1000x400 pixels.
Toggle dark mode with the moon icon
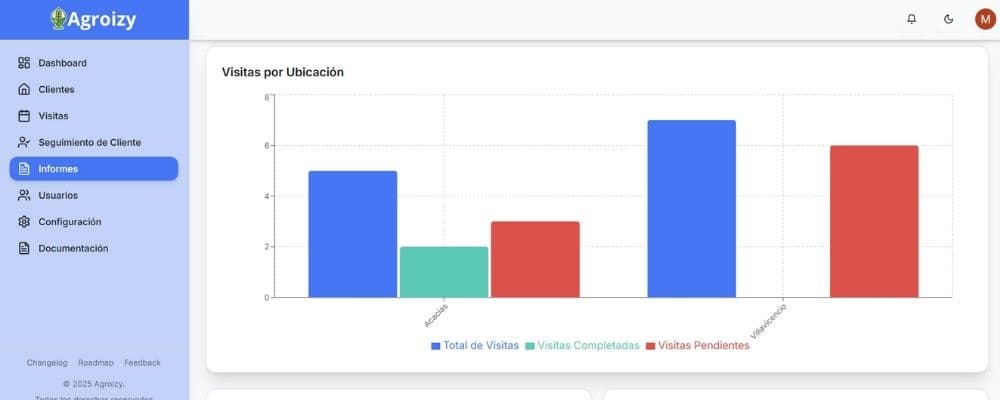tap(949, 19)
